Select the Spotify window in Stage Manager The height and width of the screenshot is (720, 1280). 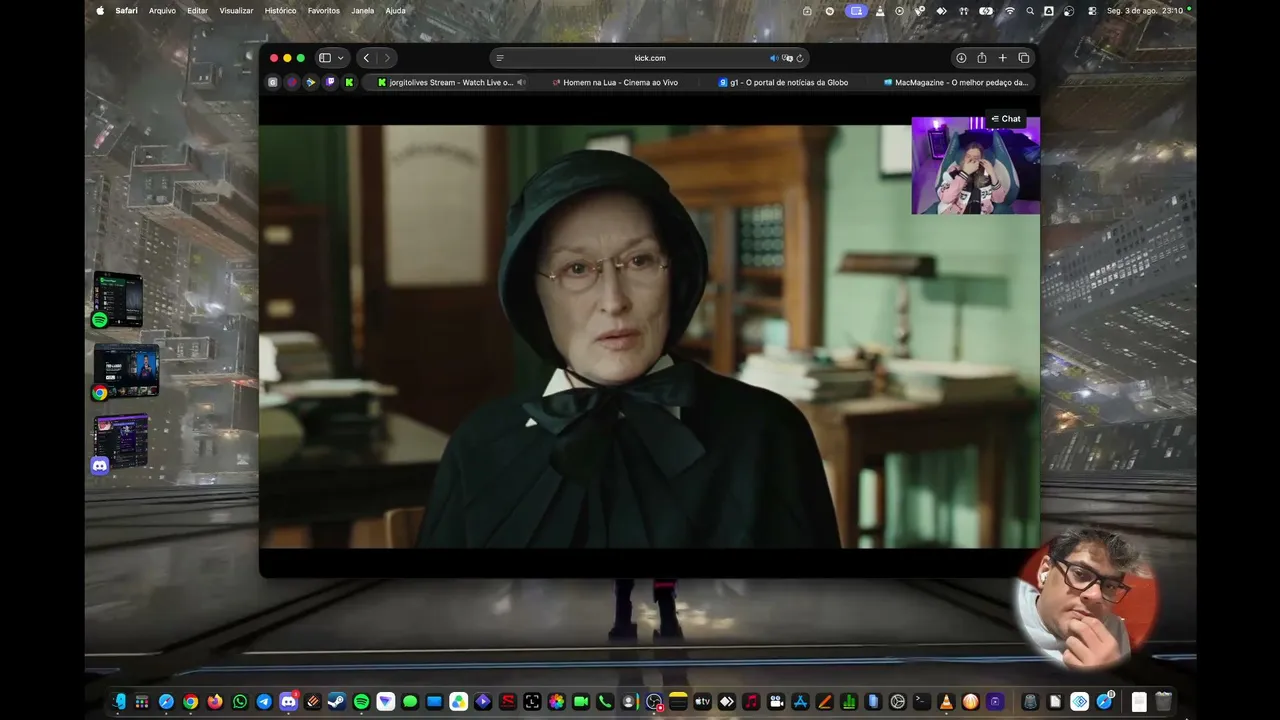(x=118, y=300)
